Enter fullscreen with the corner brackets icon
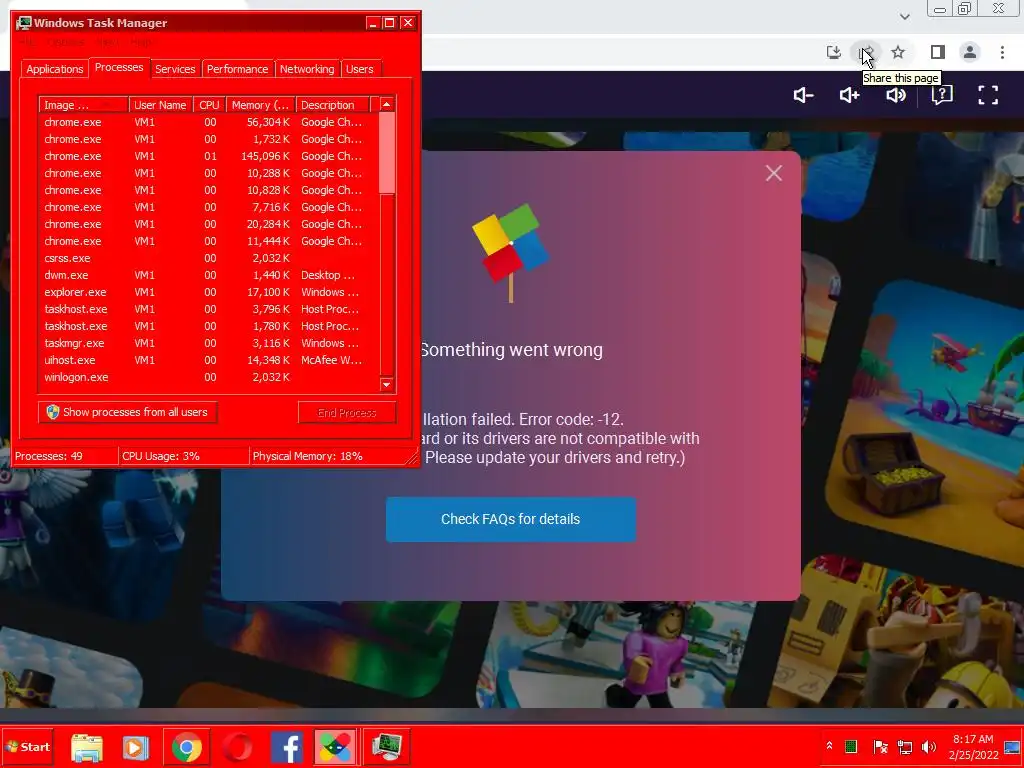The image size is (1024, 768). click(988, 95)
